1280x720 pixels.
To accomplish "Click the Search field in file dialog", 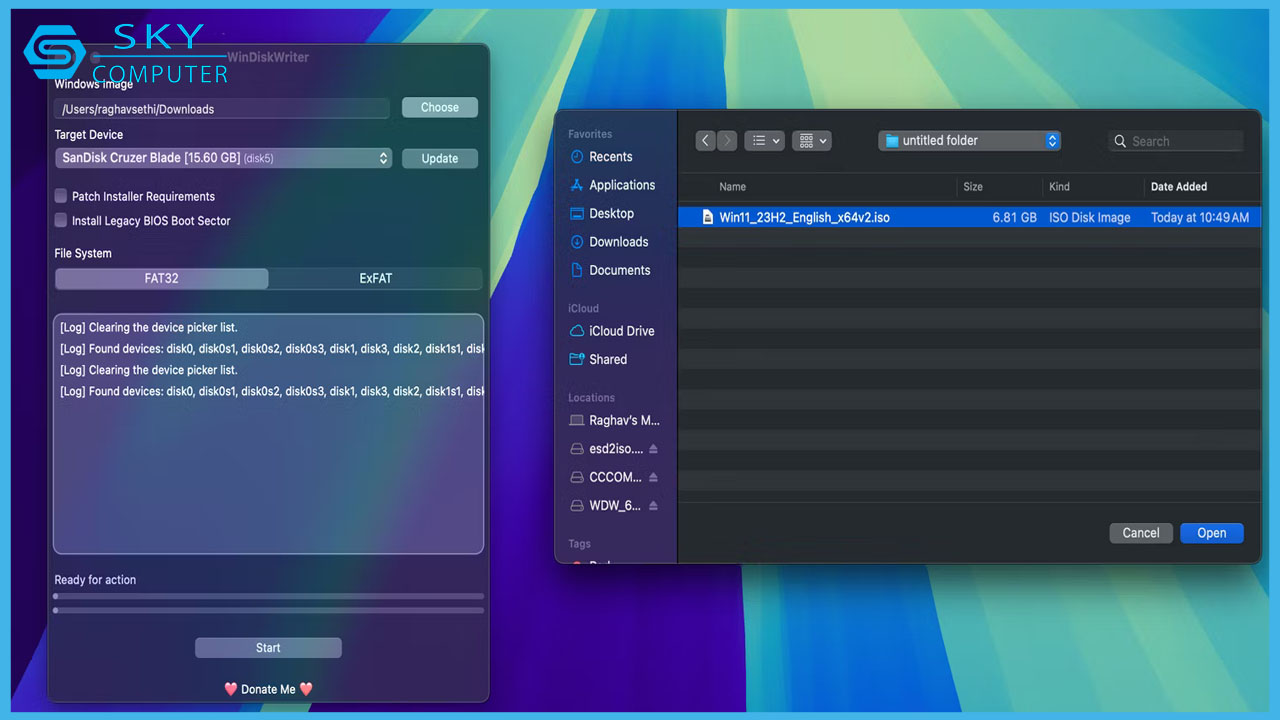I will (1176, 141).
